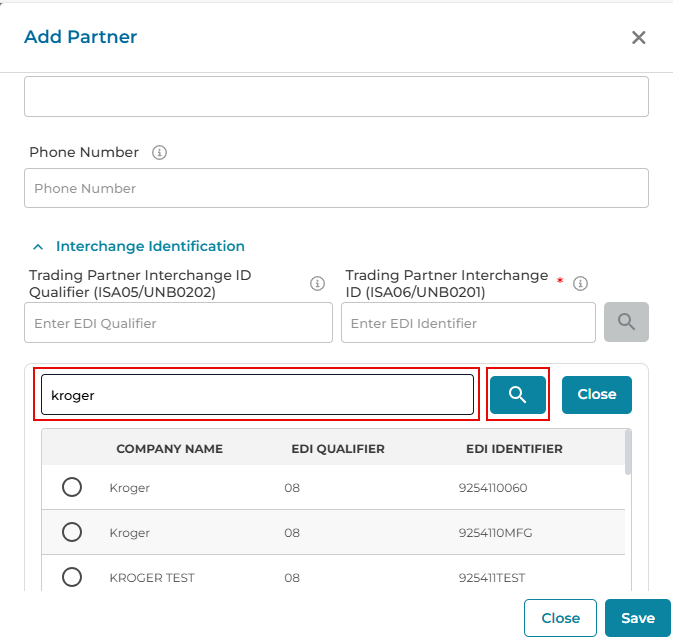Close the Add Partner dialog with X

point(638,37)
